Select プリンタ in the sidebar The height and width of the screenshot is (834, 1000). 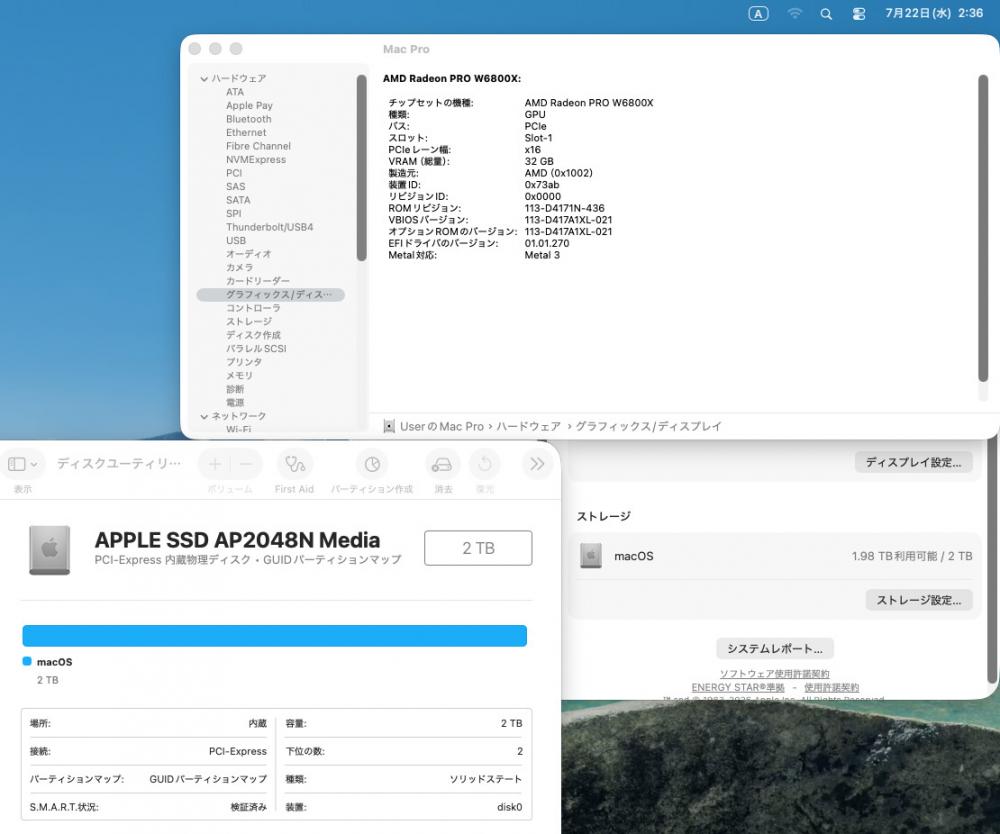pyautogui.click(x=244, y=362)
